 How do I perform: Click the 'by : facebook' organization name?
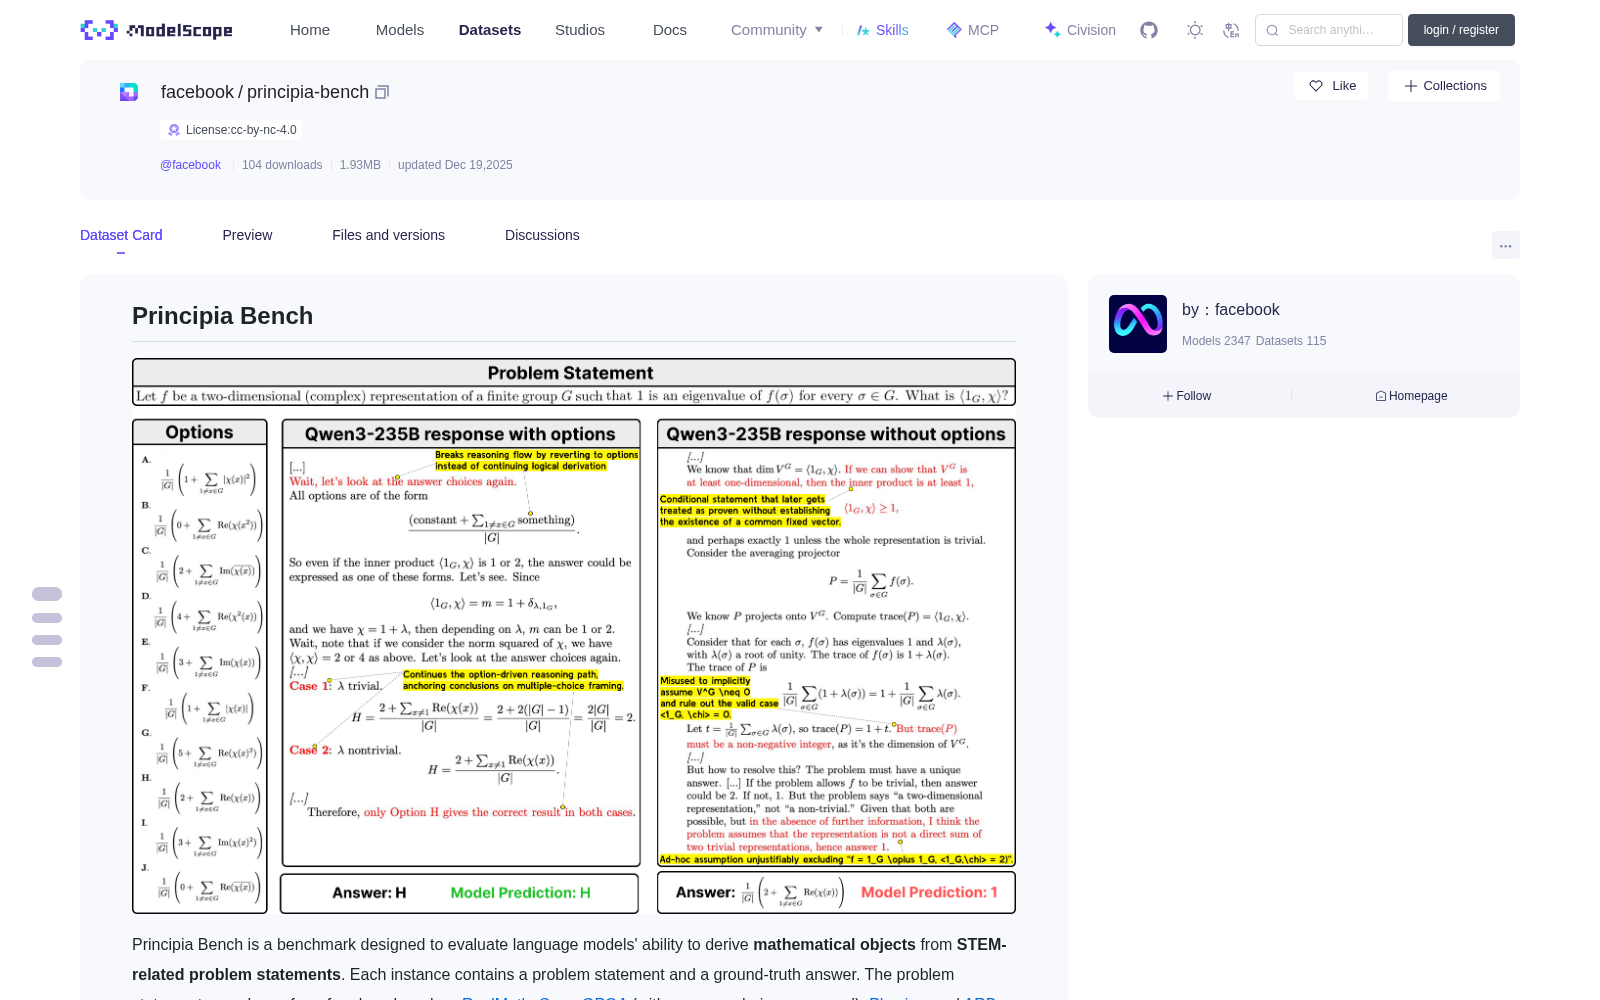pyautogui.click(x=1230, y=310)
